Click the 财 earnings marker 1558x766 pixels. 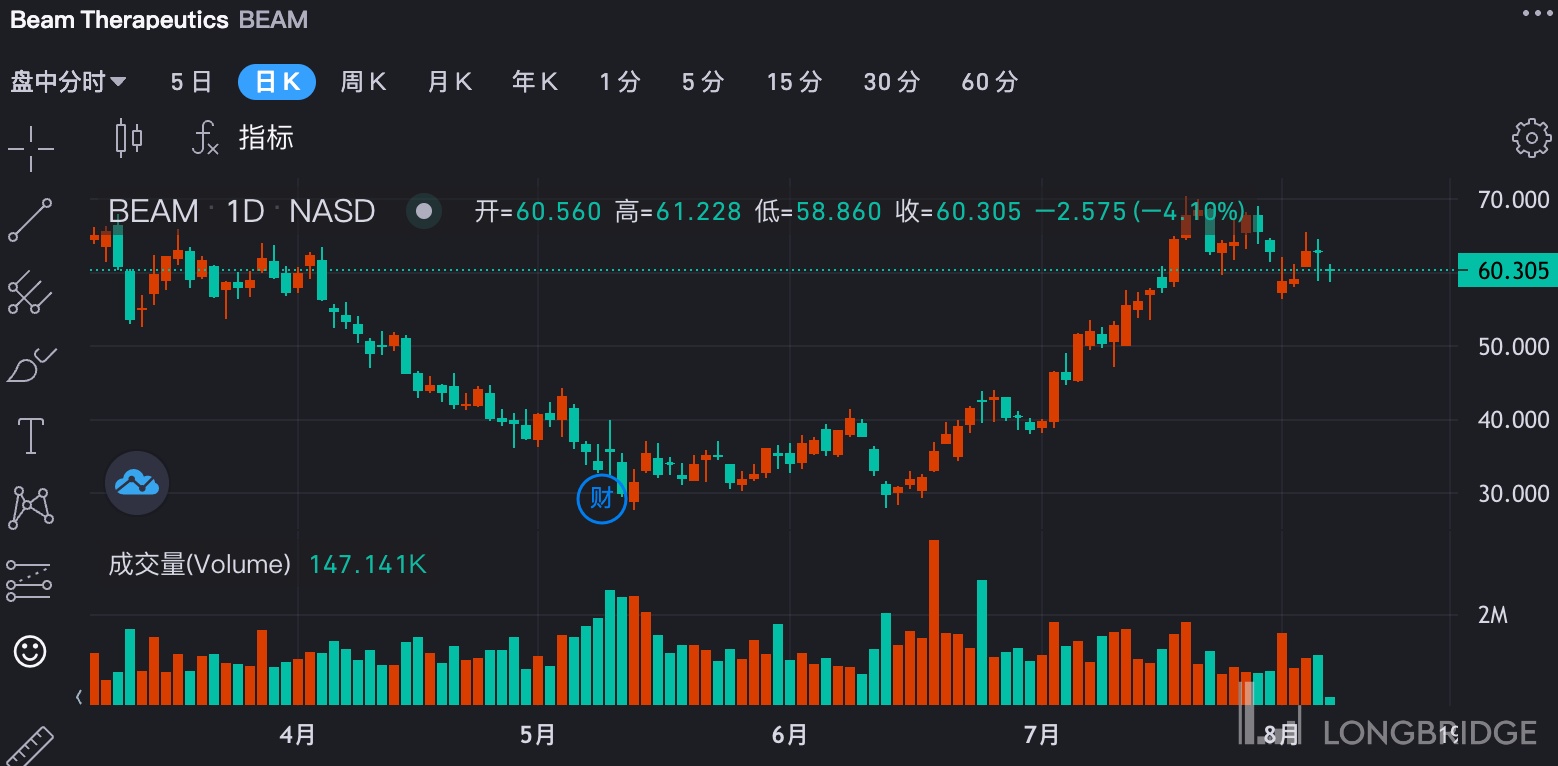point(601,498)
